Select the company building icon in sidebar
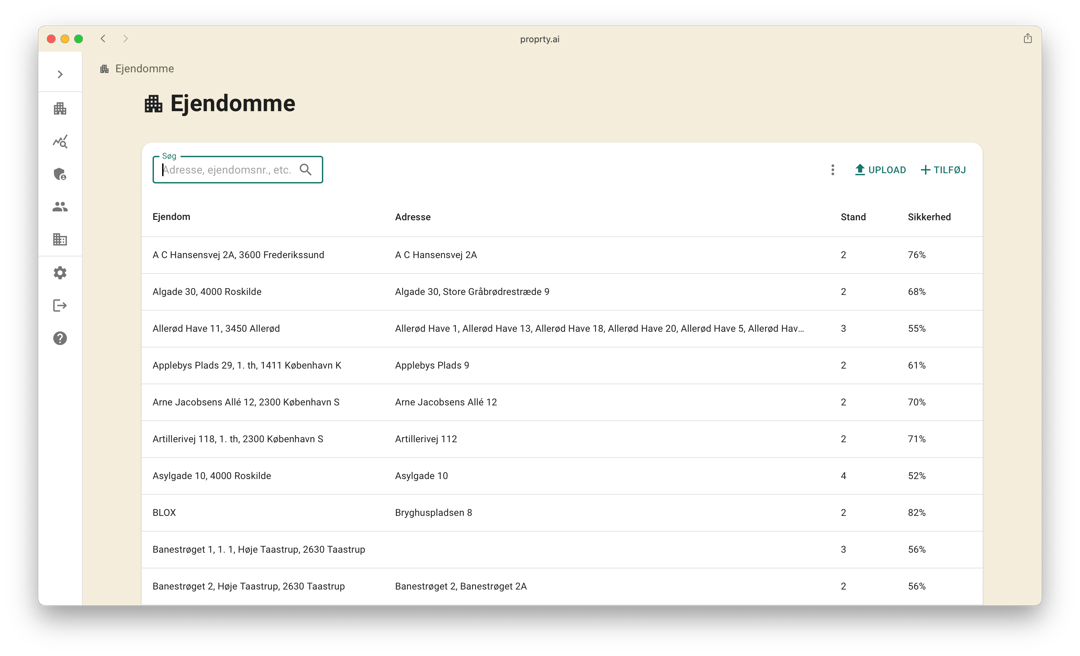1080x656 pixels. point(60,240)
